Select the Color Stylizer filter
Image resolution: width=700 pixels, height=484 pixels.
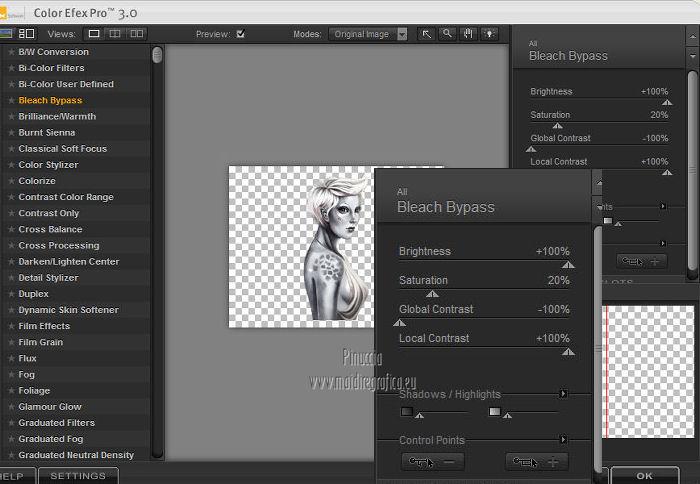point(48,165)
